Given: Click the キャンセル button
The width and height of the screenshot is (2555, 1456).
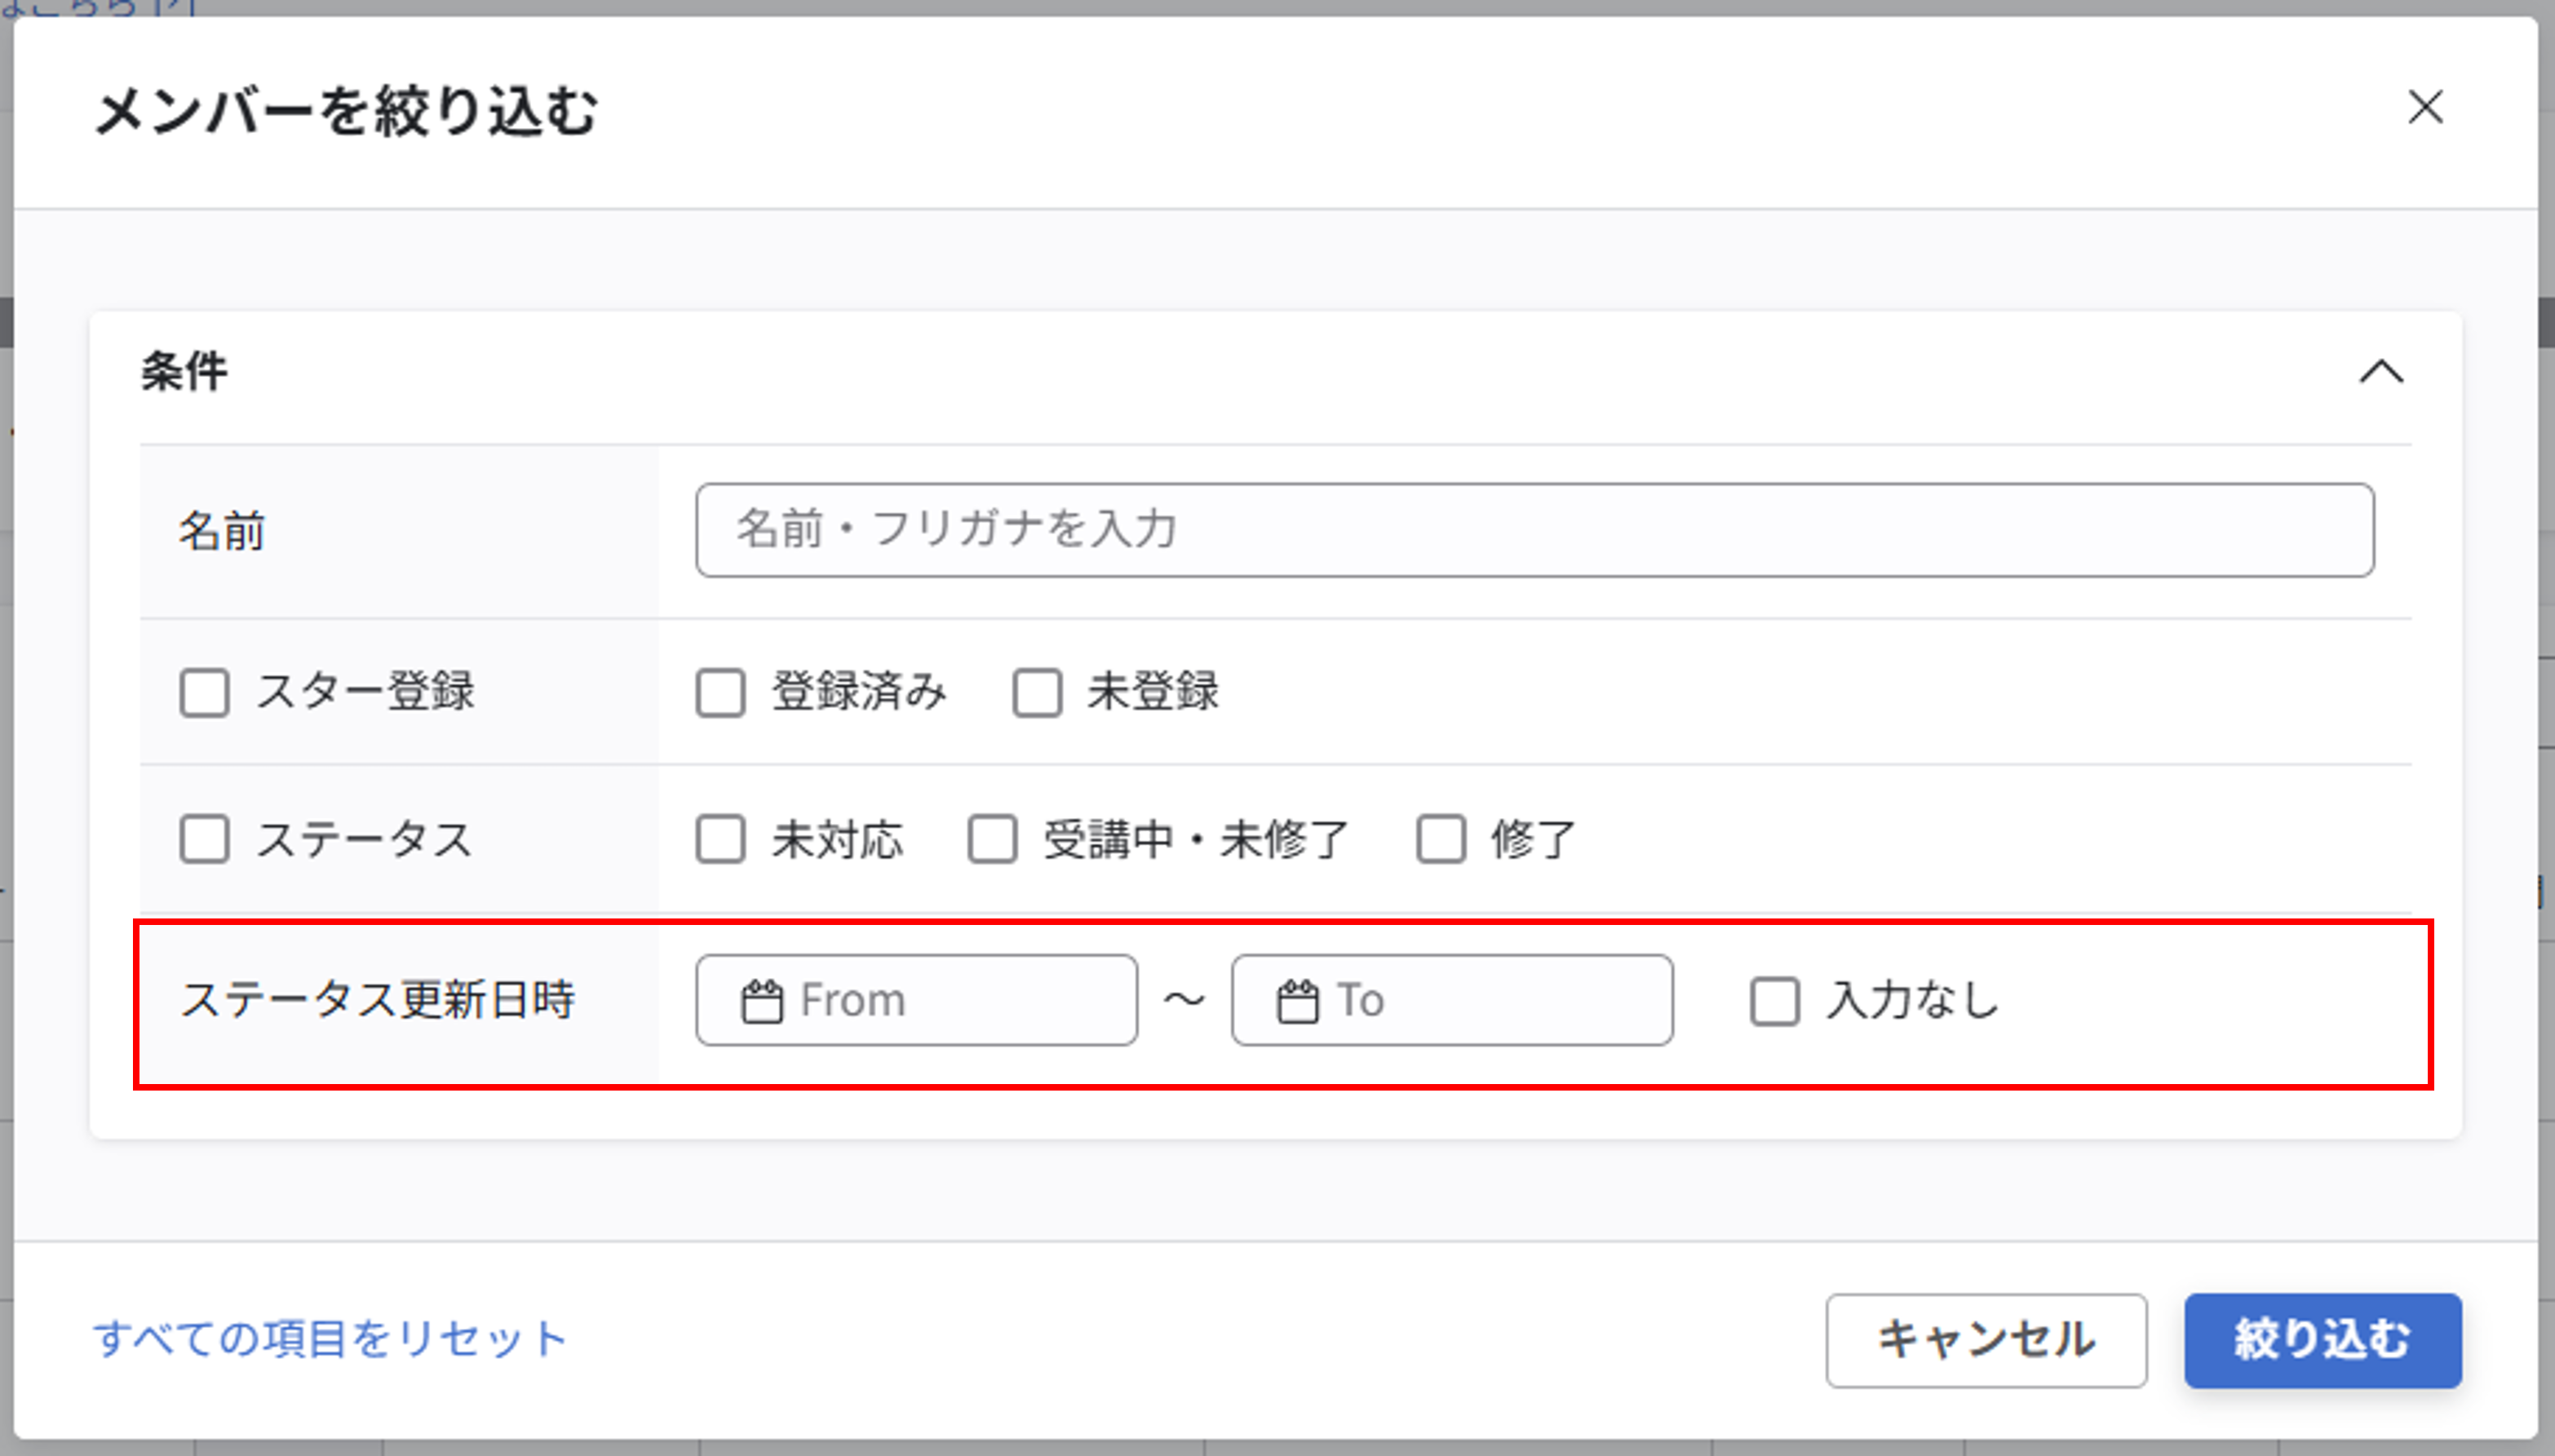Looking at the screenshot, I should coord(1986,1341).
